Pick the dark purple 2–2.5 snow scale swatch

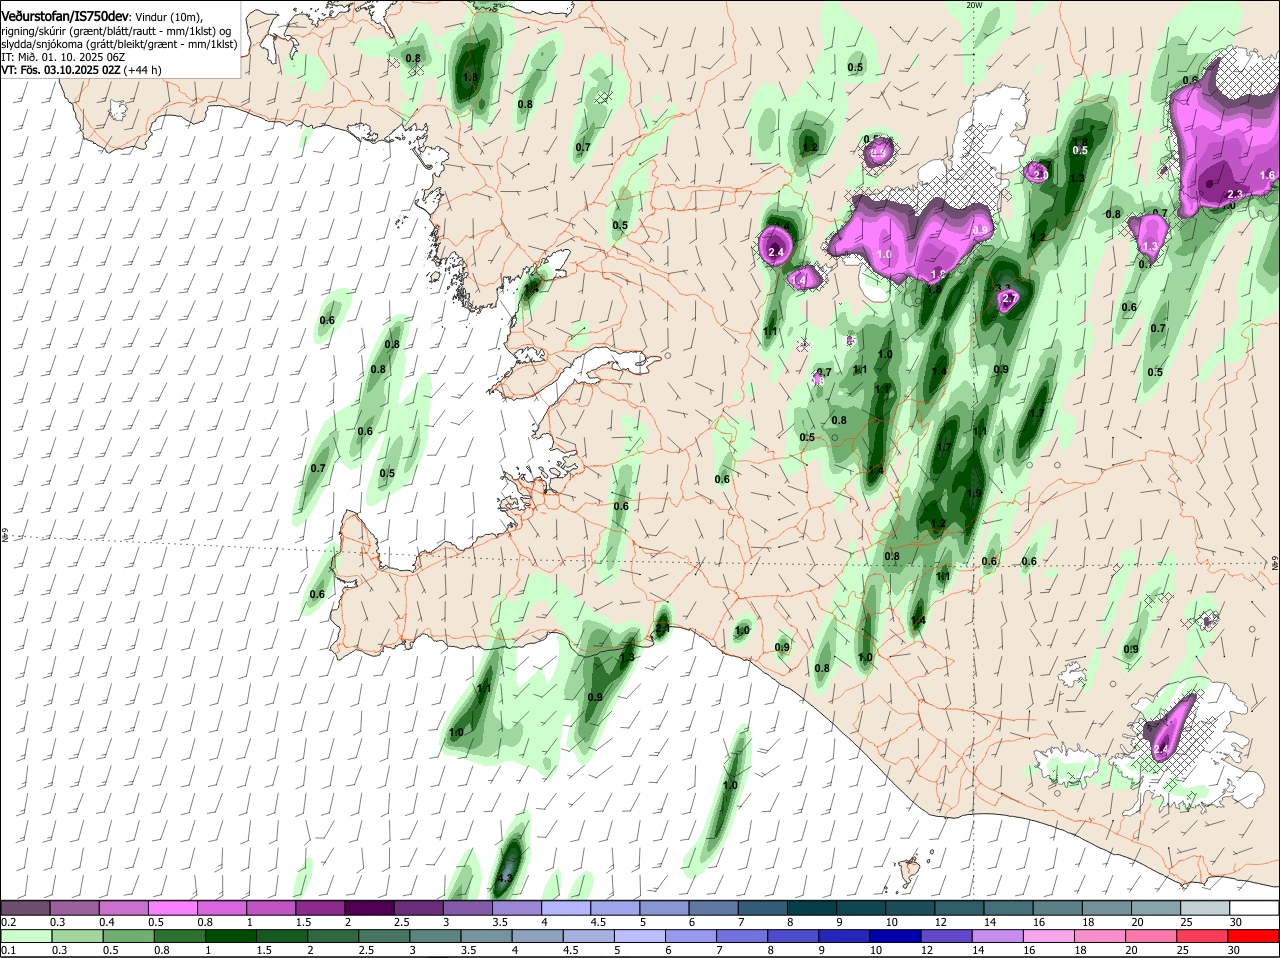point(369,907)
